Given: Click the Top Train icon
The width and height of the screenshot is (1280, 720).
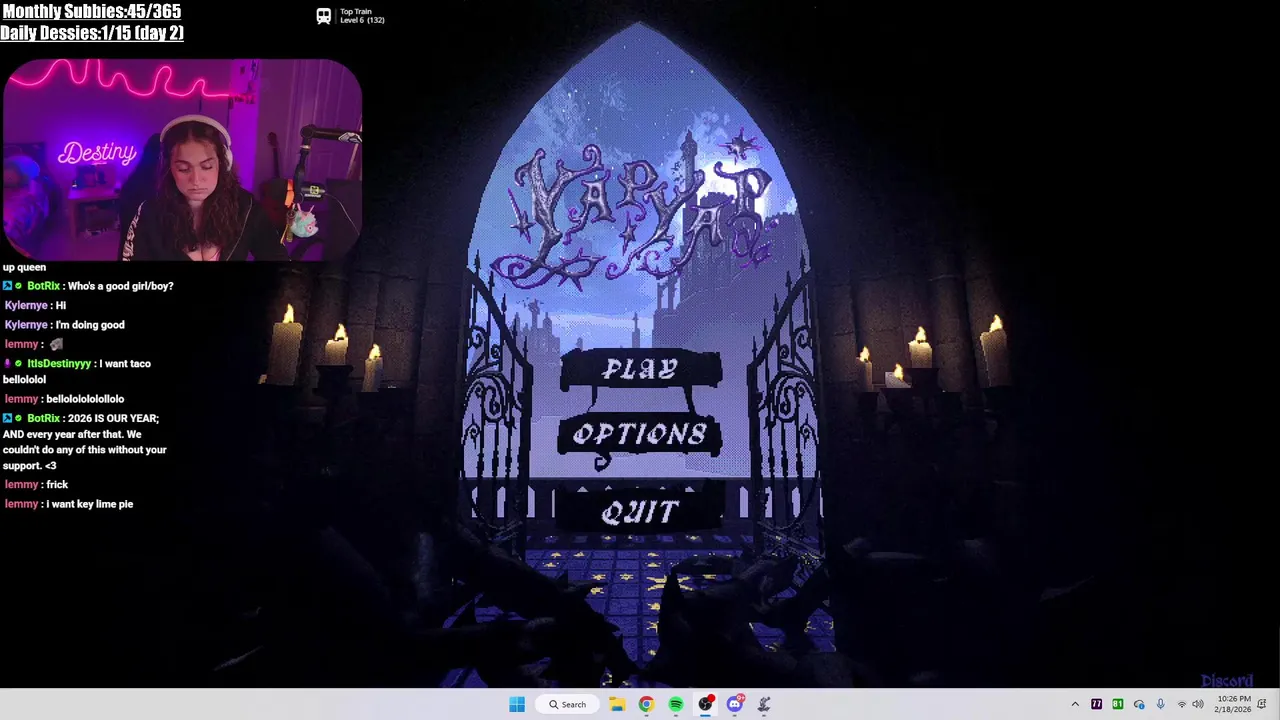Looking at the screenshot, I should pyautogui.click(x=324, y=16).
